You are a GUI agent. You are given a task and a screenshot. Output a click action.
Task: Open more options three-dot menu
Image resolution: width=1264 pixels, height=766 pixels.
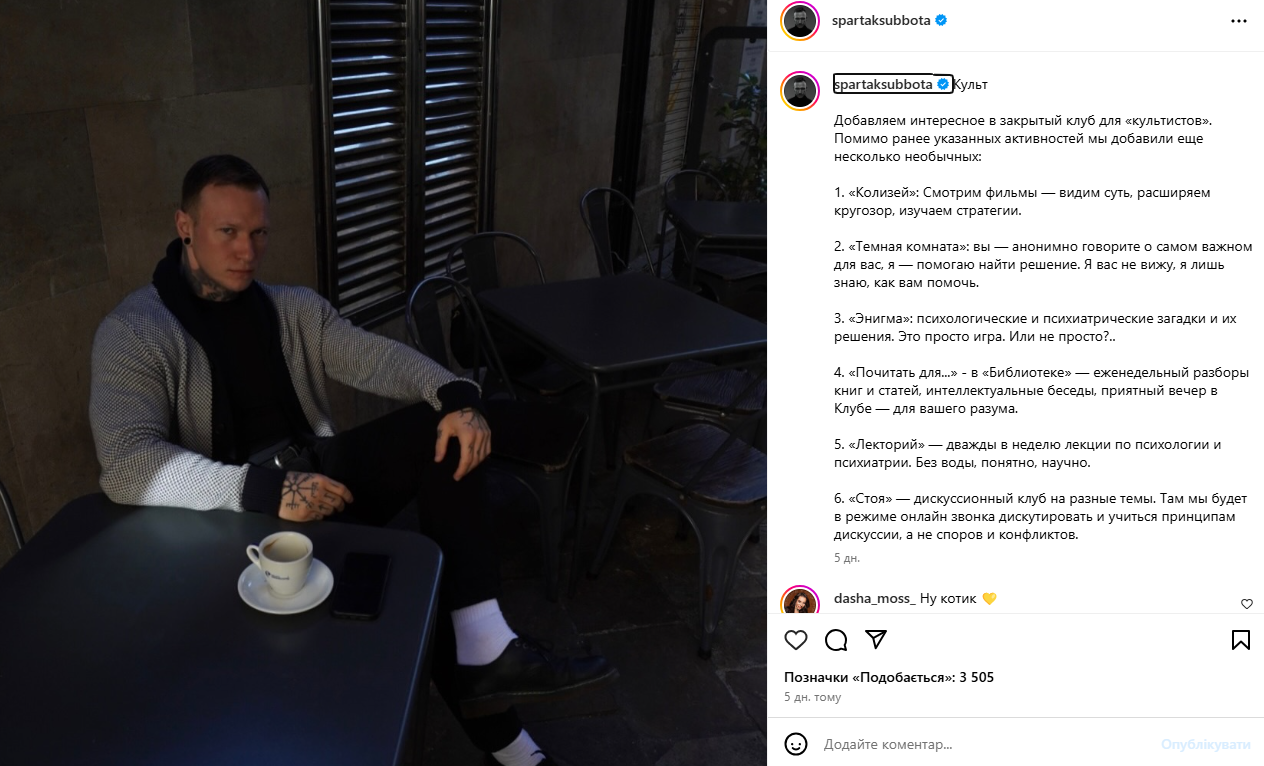pos(1239,20)
